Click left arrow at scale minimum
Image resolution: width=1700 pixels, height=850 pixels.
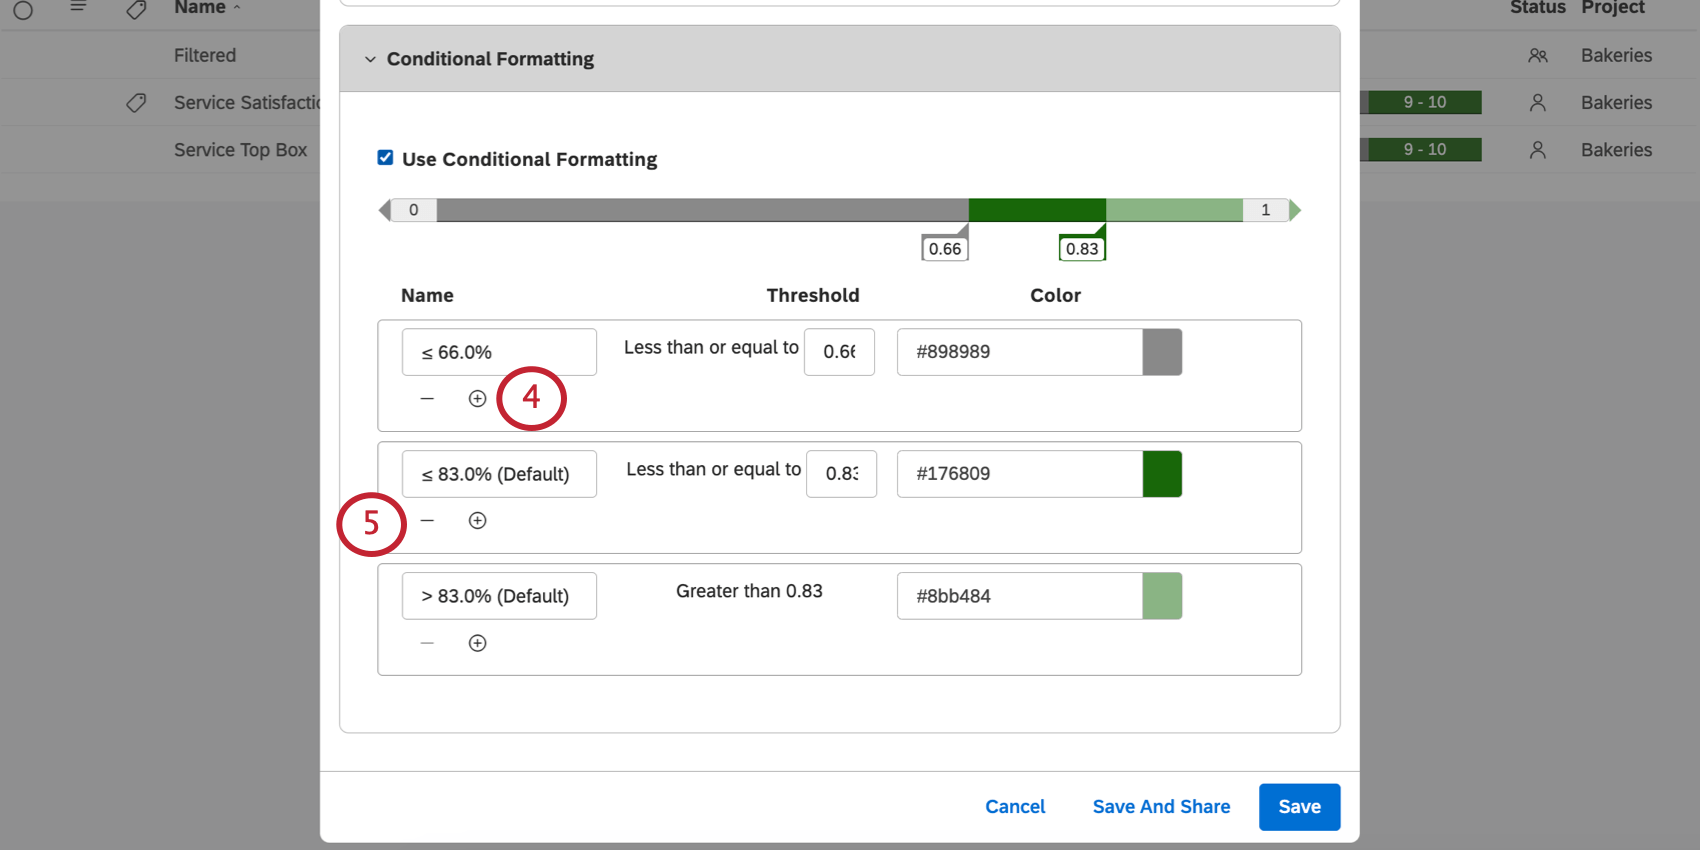384,210
